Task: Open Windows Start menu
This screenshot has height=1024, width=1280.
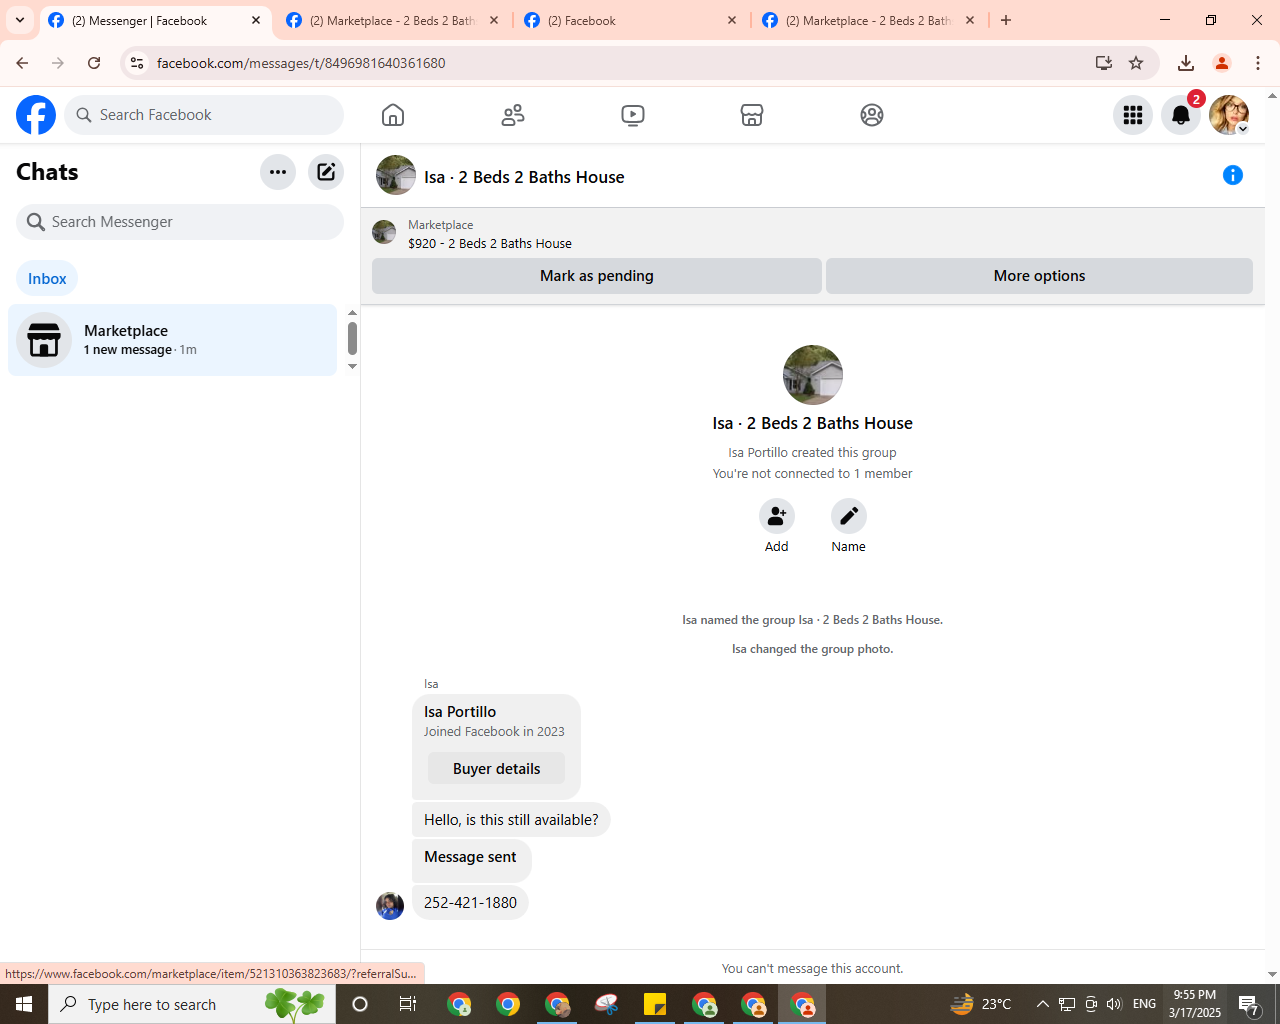Action: (x=24, y=1004)
